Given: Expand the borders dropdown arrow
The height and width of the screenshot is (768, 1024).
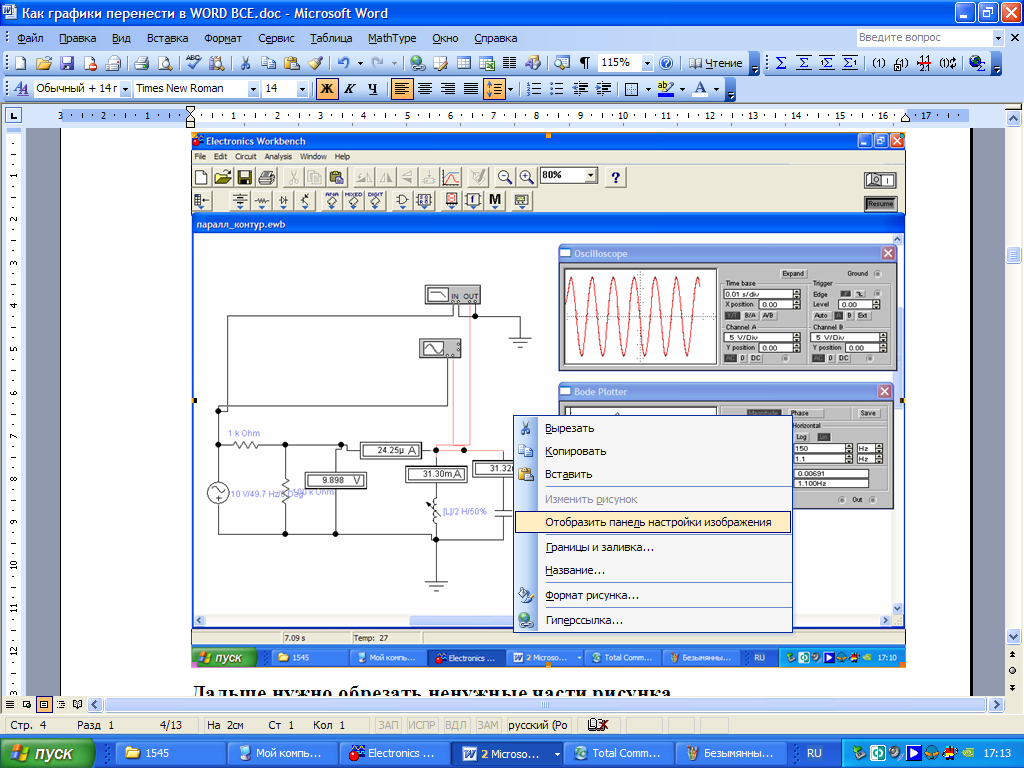Looking at the screenshot, I should click(648, 89).
